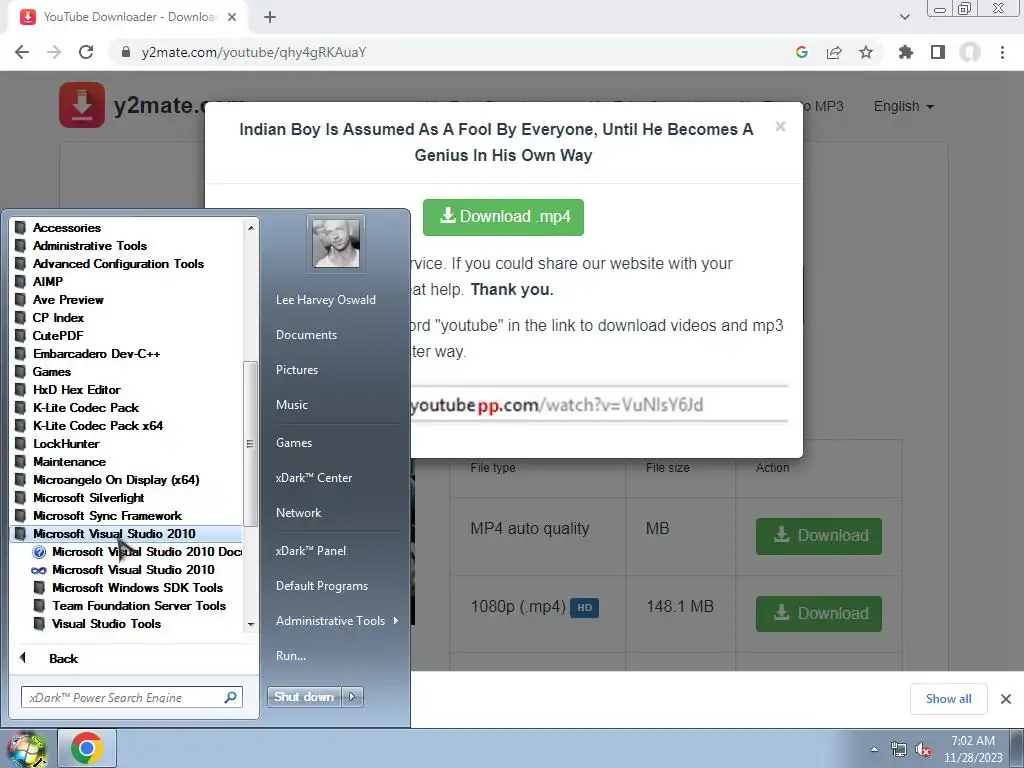Image resolution: width=1024 pixels, height=768 pixels.
Task: Open the Chrome extensions puzzle icon
Action: (x=905, y=52)
